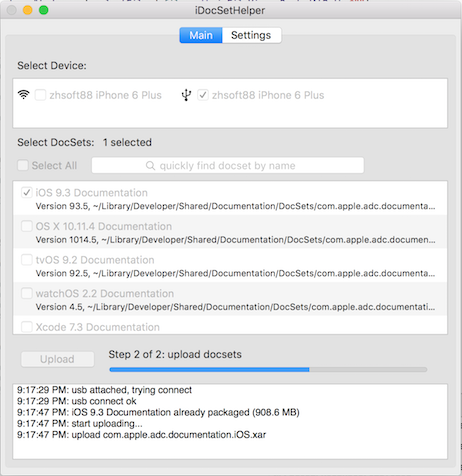Enable OS X 10.11.4 Documentation checkbox

point(27,226)
